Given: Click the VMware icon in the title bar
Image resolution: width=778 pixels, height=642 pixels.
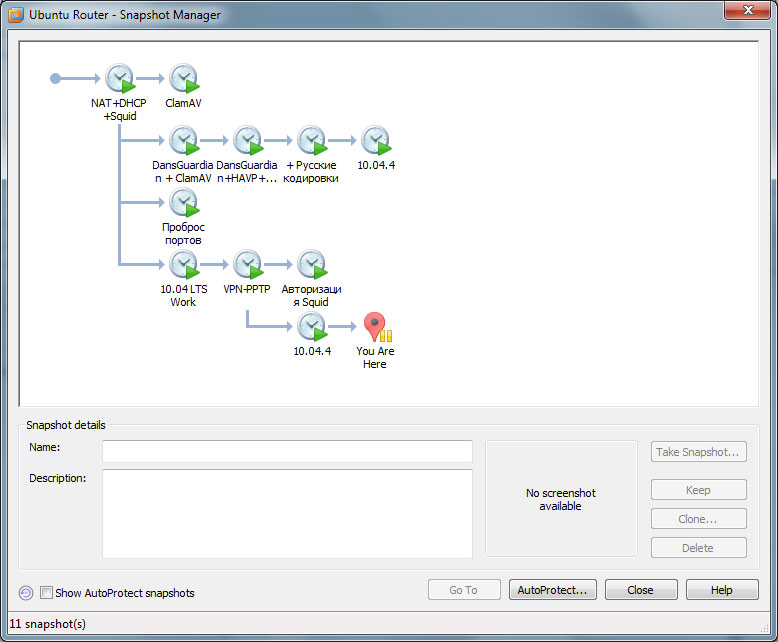Looking at the screenshot, I should click(16, 15).
